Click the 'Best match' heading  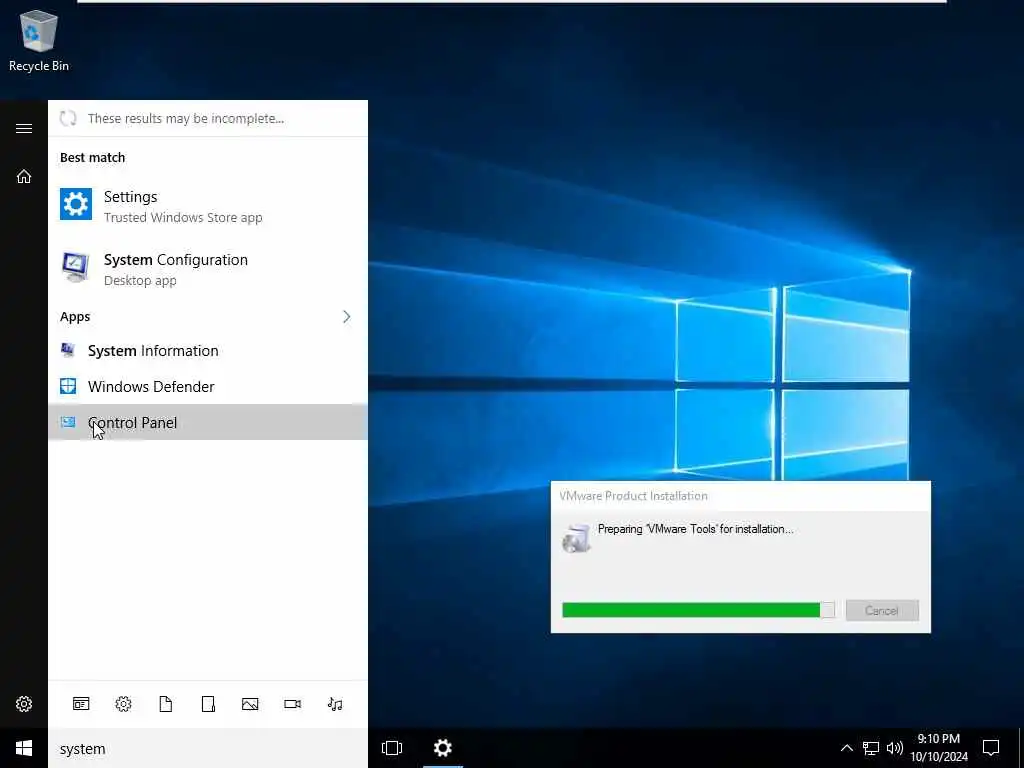tap(93, 157)
